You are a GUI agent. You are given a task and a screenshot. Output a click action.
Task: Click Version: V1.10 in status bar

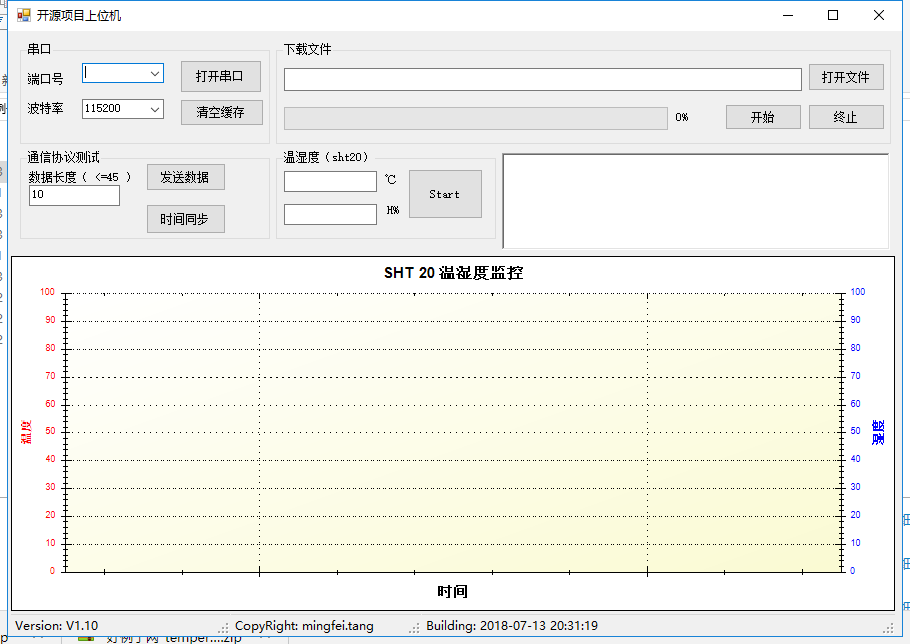(x=56, y=626)
